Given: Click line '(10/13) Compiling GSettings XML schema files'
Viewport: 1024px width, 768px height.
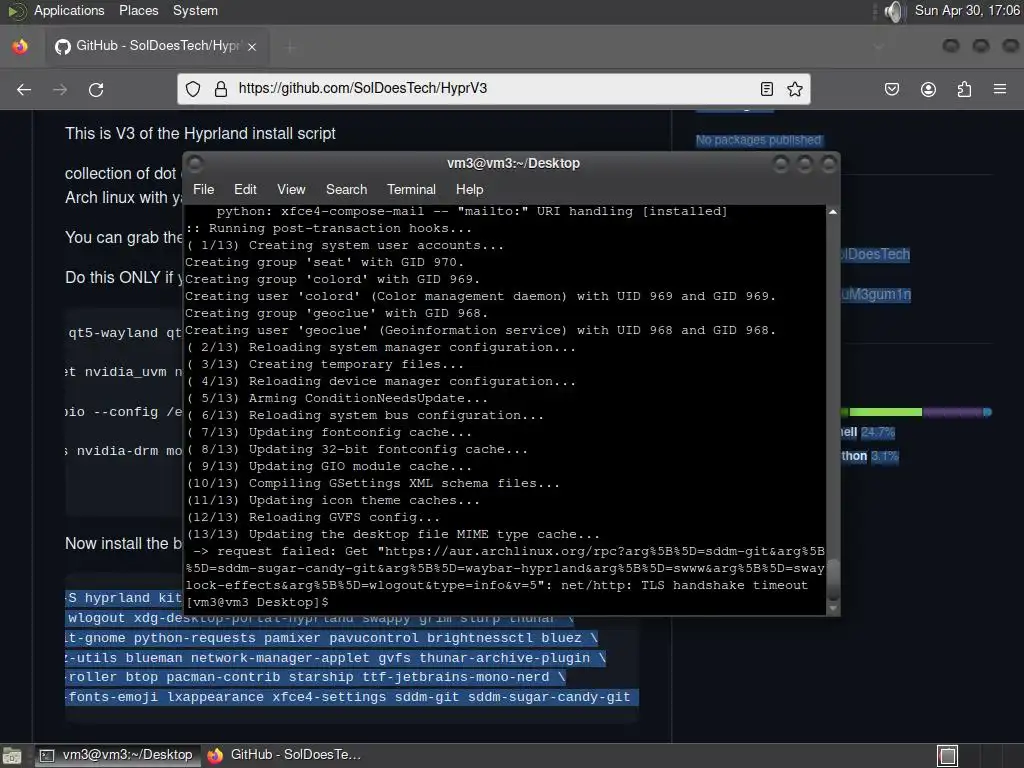Looking at the screenshot, I should click(373, 483).
